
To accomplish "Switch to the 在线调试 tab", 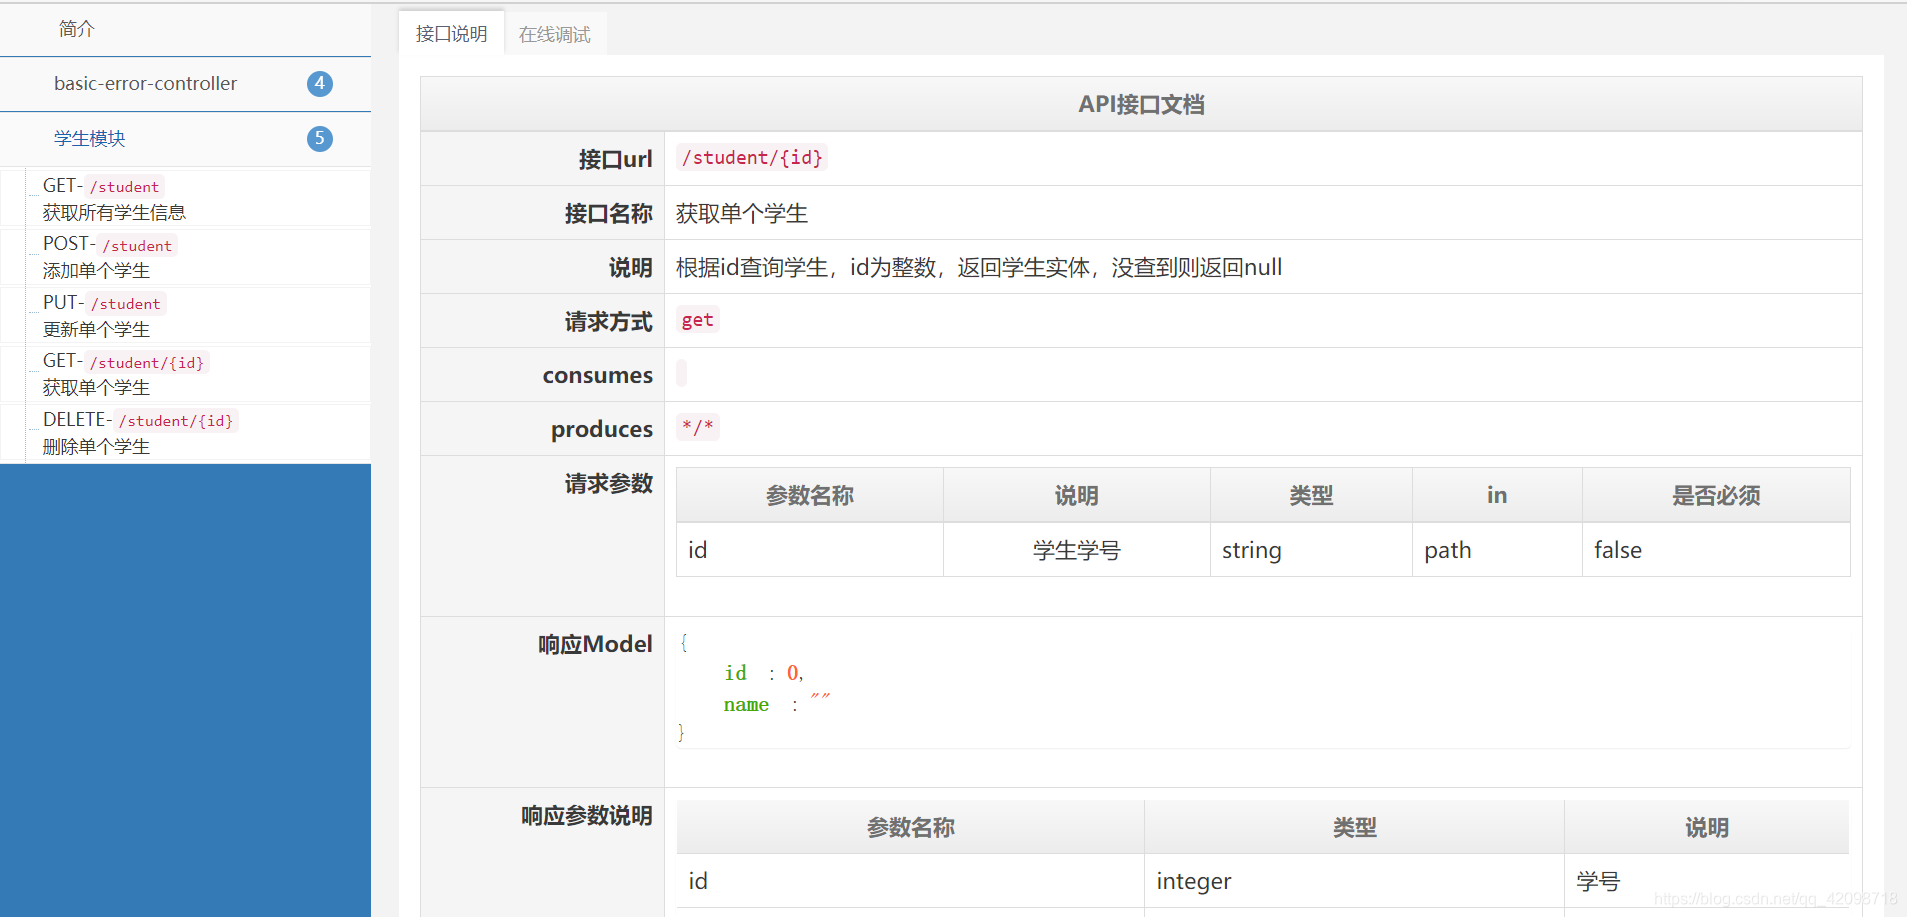I will 555,35.
